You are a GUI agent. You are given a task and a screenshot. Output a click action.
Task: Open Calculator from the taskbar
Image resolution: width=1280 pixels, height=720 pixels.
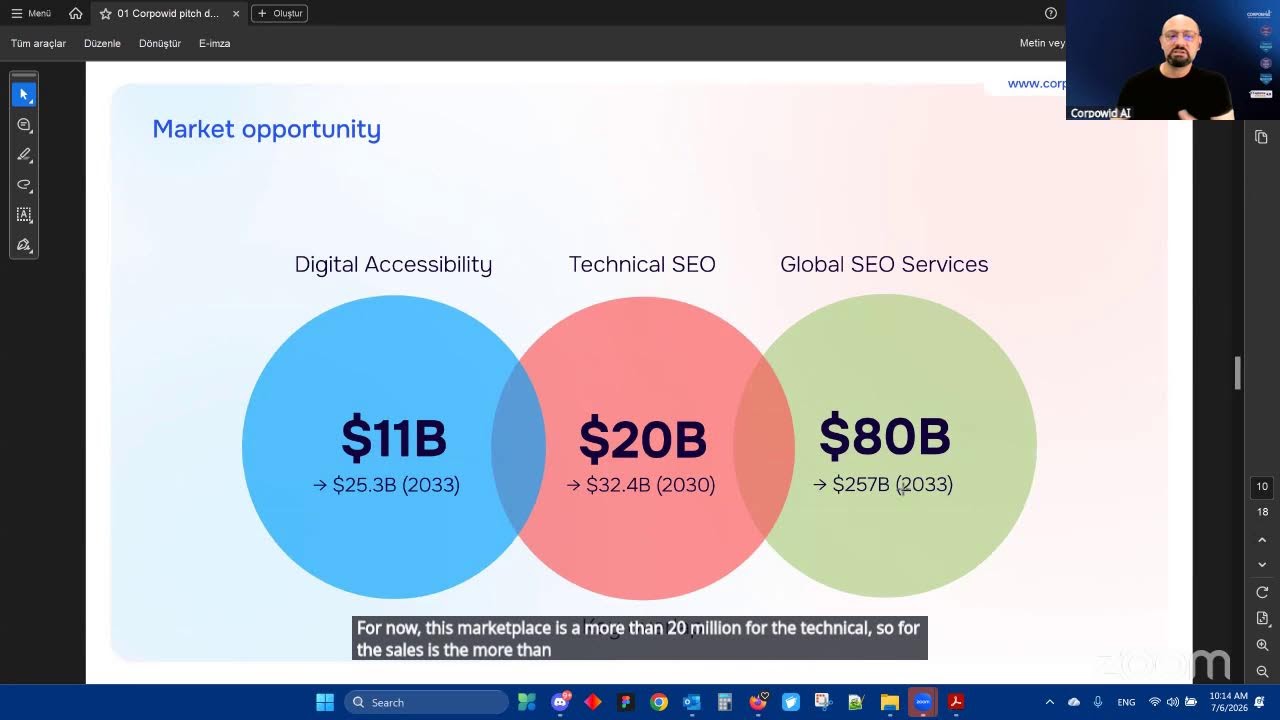[725, 702]
